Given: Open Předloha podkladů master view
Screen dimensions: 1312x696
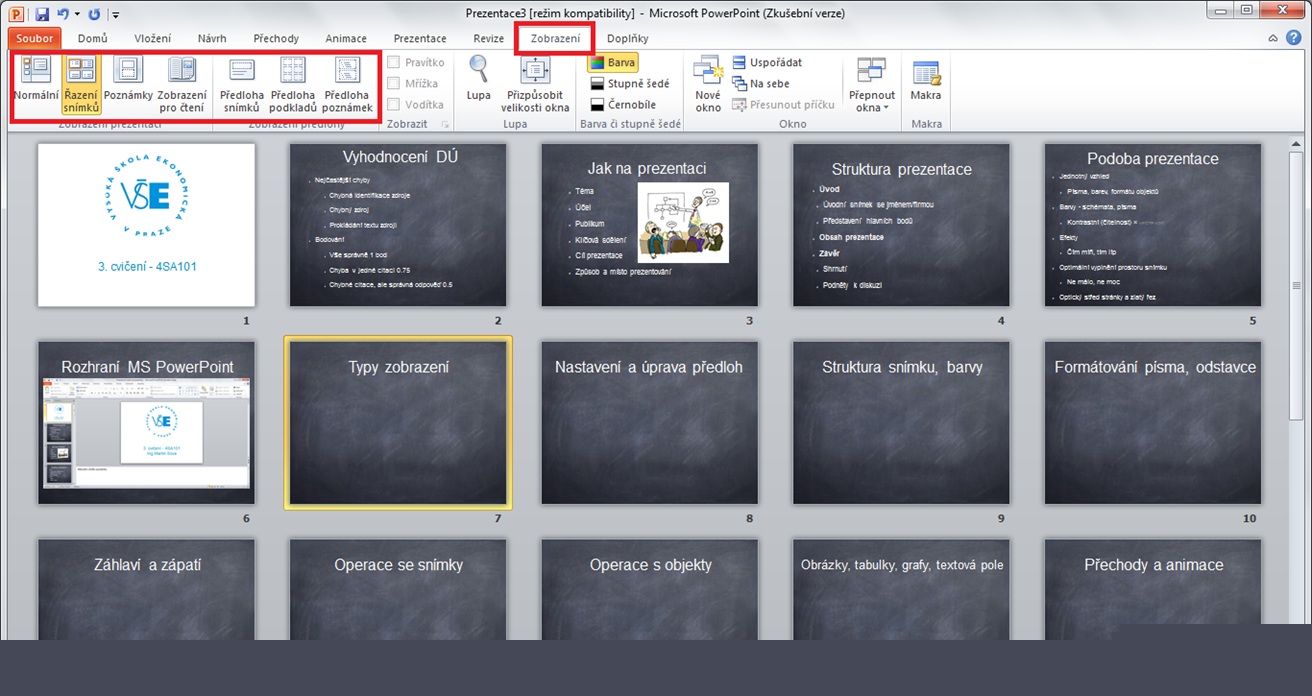Looking at the screenshot, I should pyautogui.click(x=293, y=83).
